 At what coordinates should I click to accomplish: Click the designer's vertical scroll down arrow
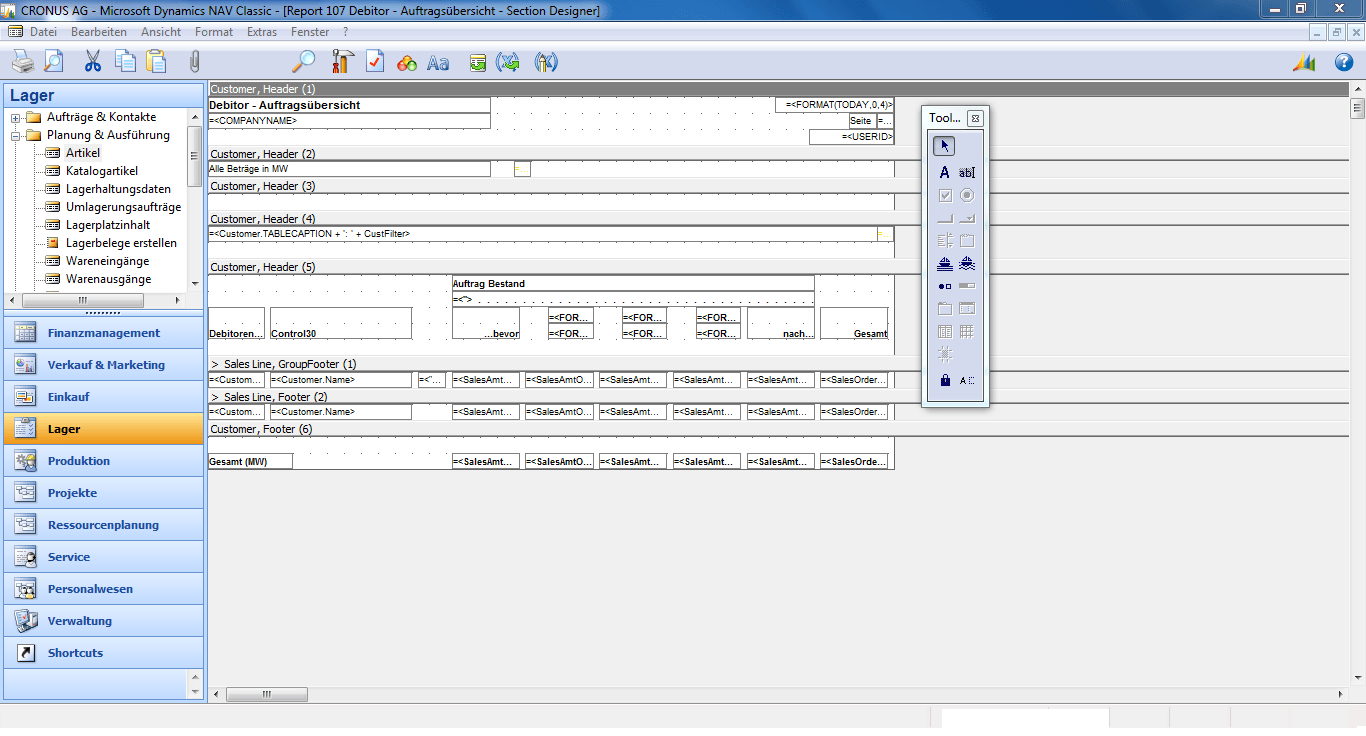click(x=1357, y=678)
